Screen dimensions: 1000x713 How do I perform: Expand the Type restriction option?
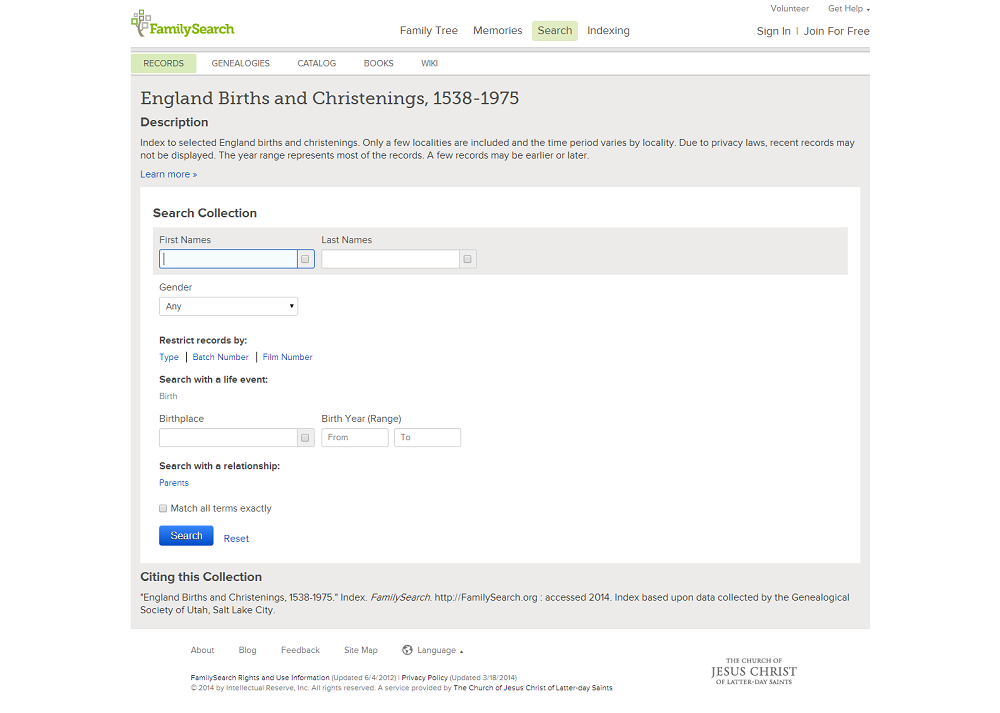click(169, 357)
